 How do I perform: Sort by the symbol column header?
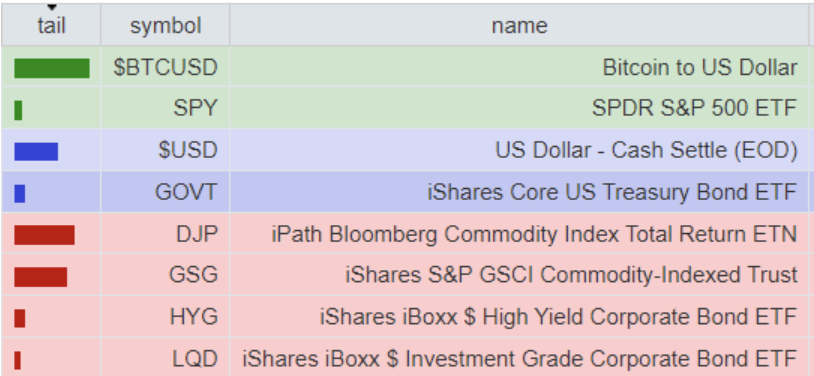coord(165,25)
